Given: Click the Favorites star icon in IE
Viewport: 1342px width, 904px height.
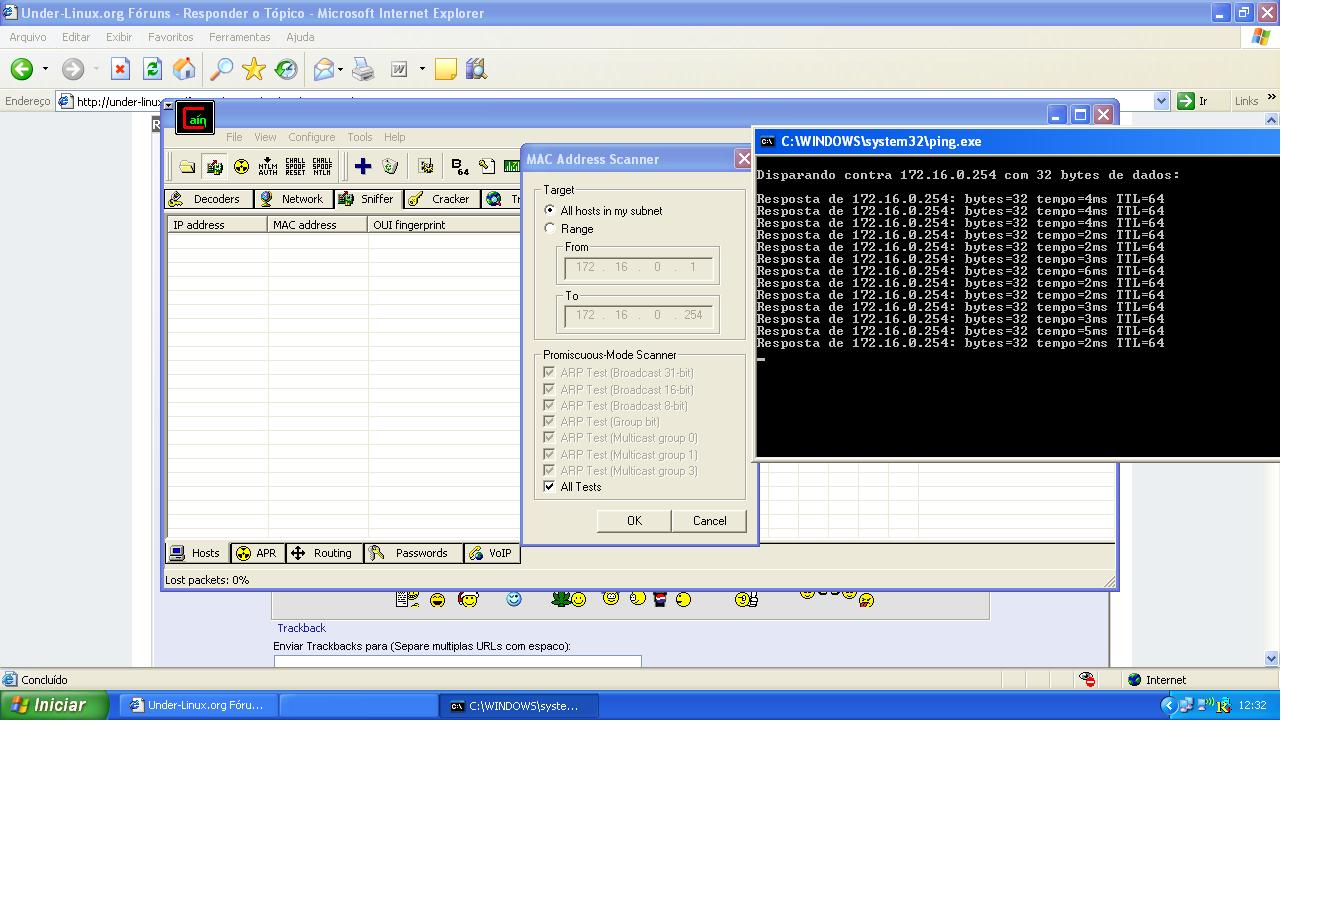Looking at the screenshot, I should pyautogui.click(x=254, y=69).
